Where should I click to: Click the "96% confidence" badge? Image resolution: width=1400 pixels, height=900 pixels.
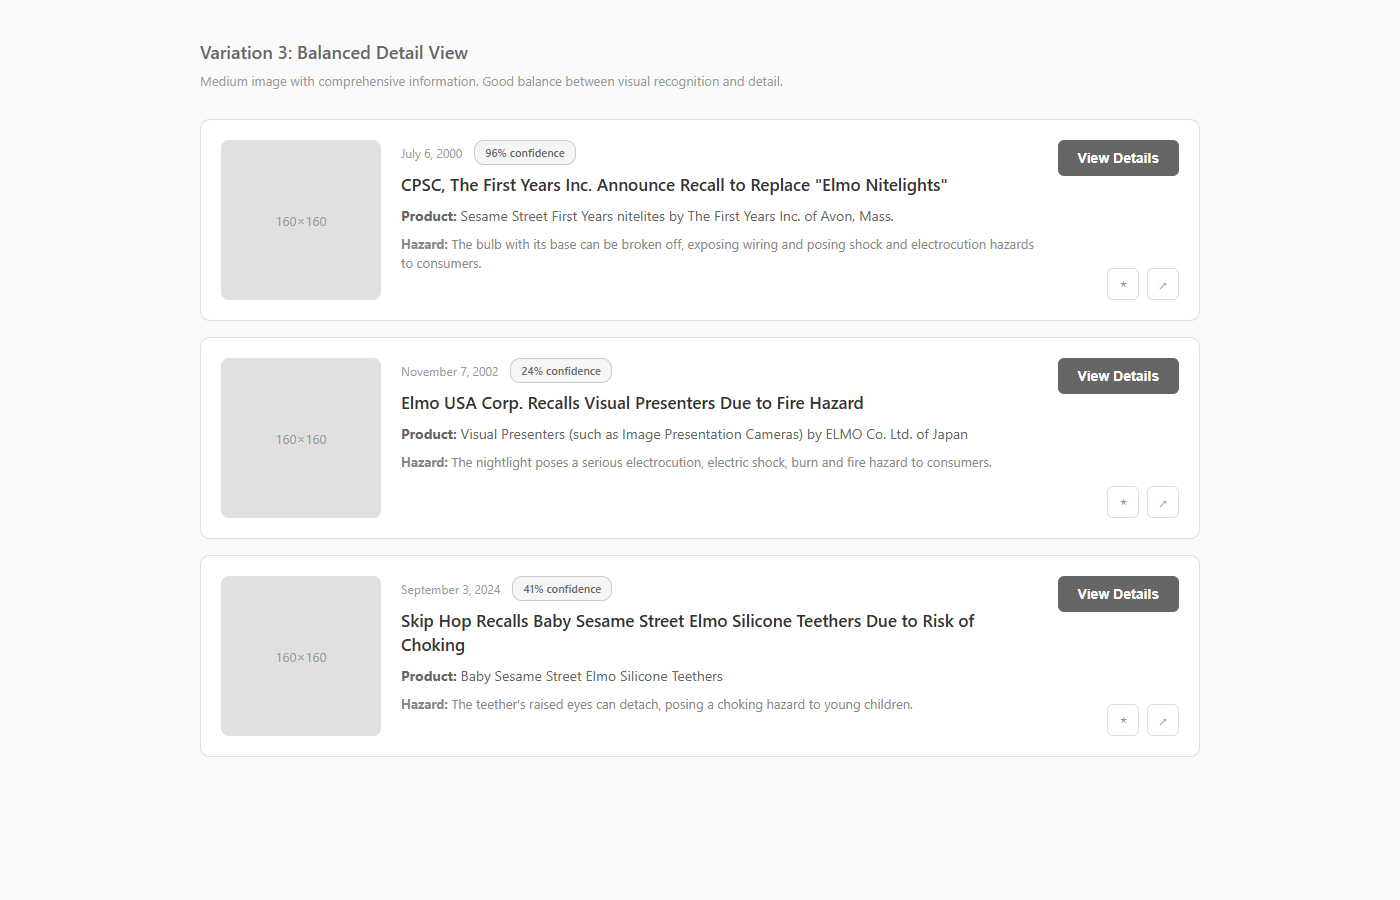(525, 153)
